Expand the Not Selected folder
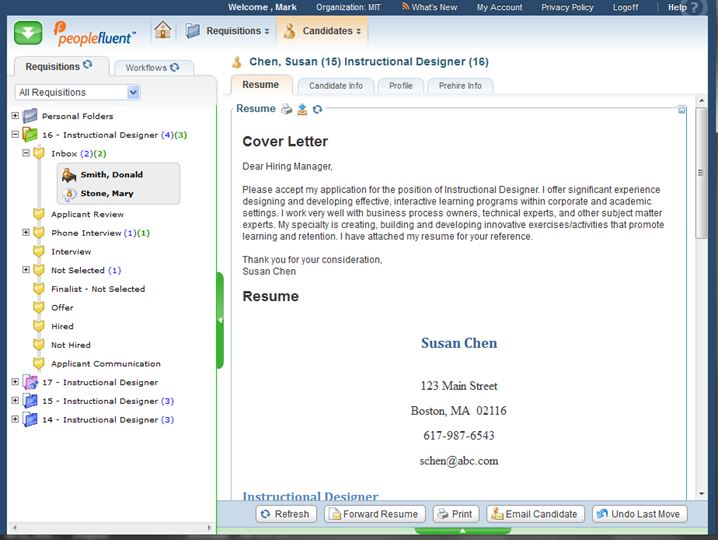718x540 pixels. [x=26, y=270]
